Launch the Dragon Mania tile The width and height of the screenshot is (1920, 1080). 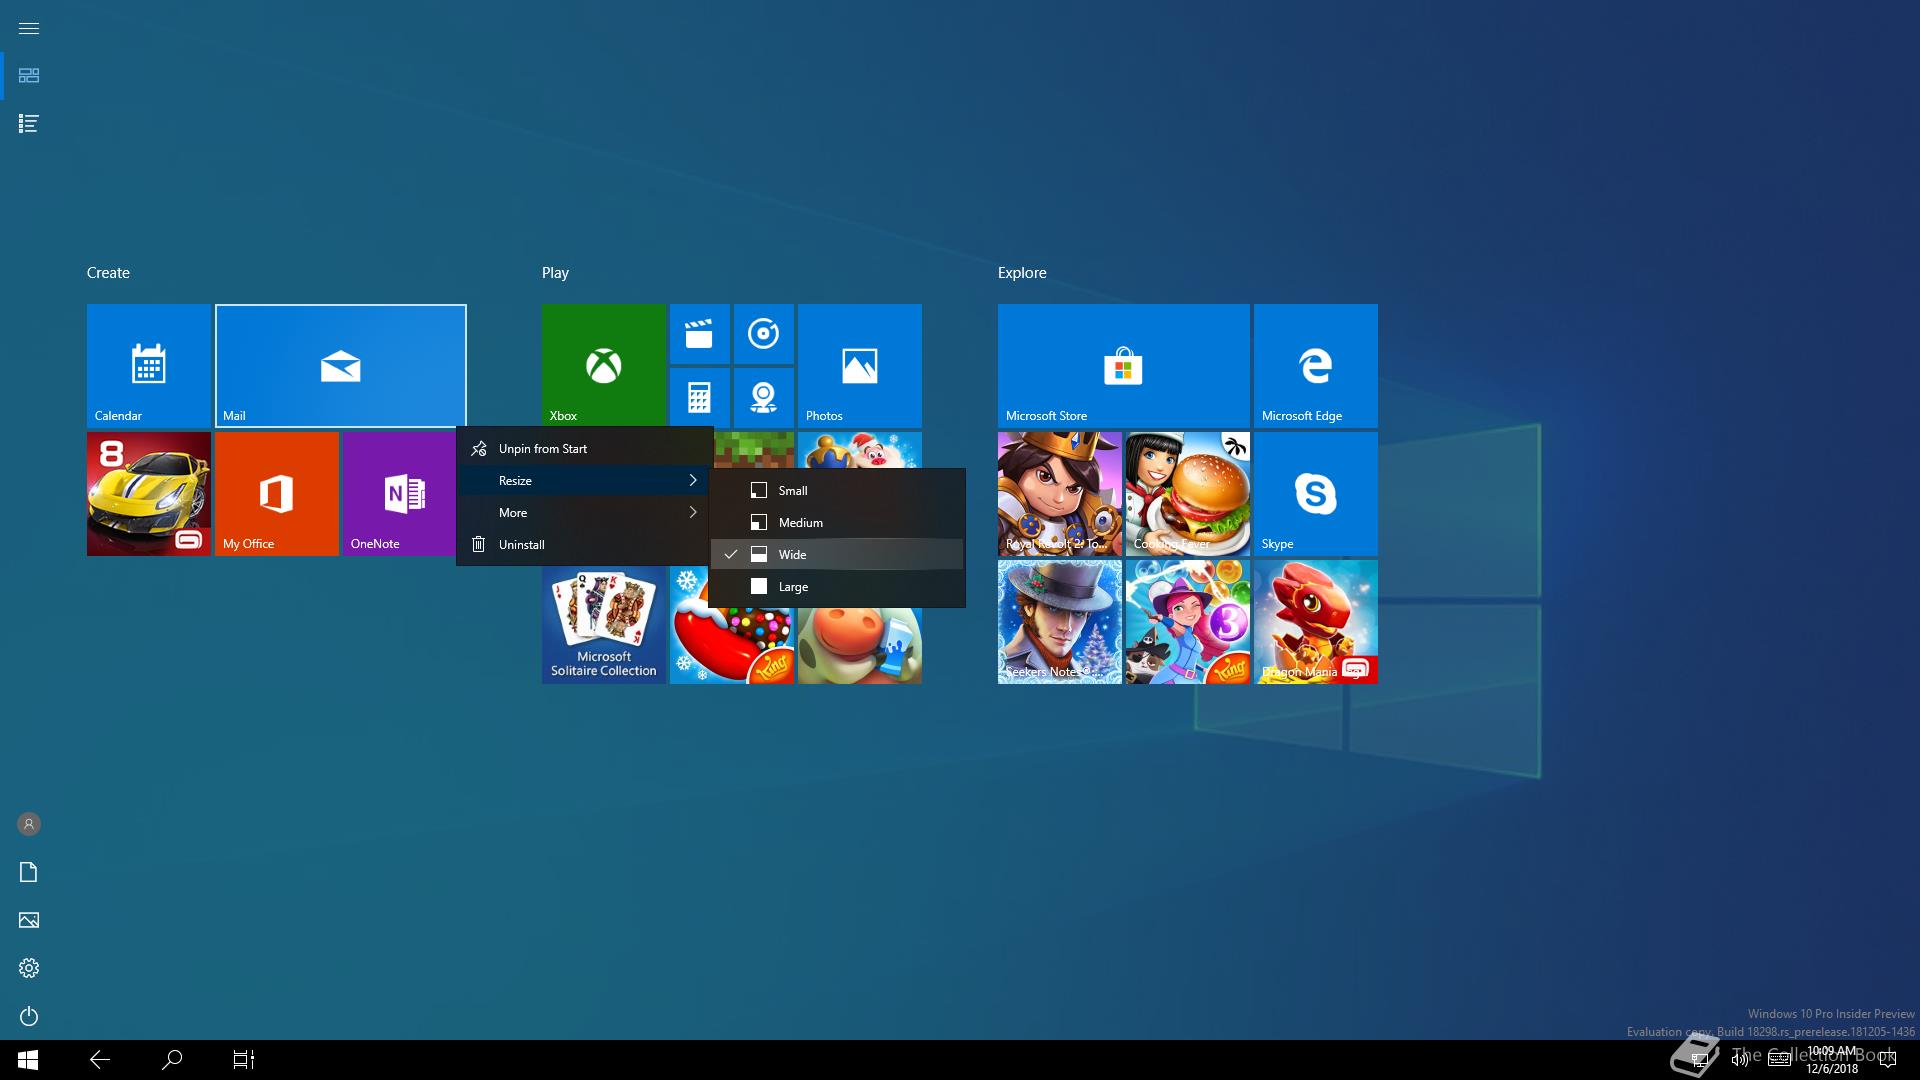pyautogui.click(x=1316, y=622)
